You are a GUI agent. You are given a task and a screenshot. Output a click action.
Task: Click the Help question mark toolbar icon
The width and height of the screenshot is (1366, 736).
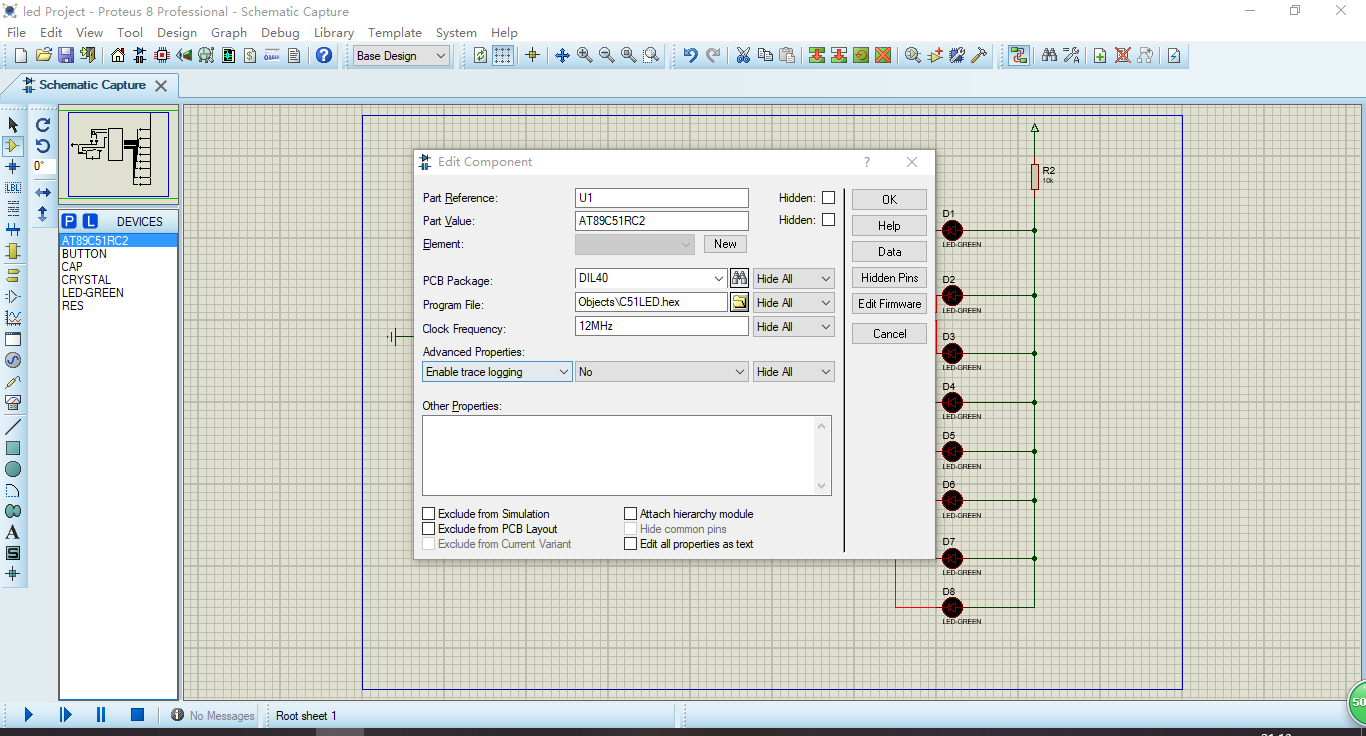pos(324,55)
